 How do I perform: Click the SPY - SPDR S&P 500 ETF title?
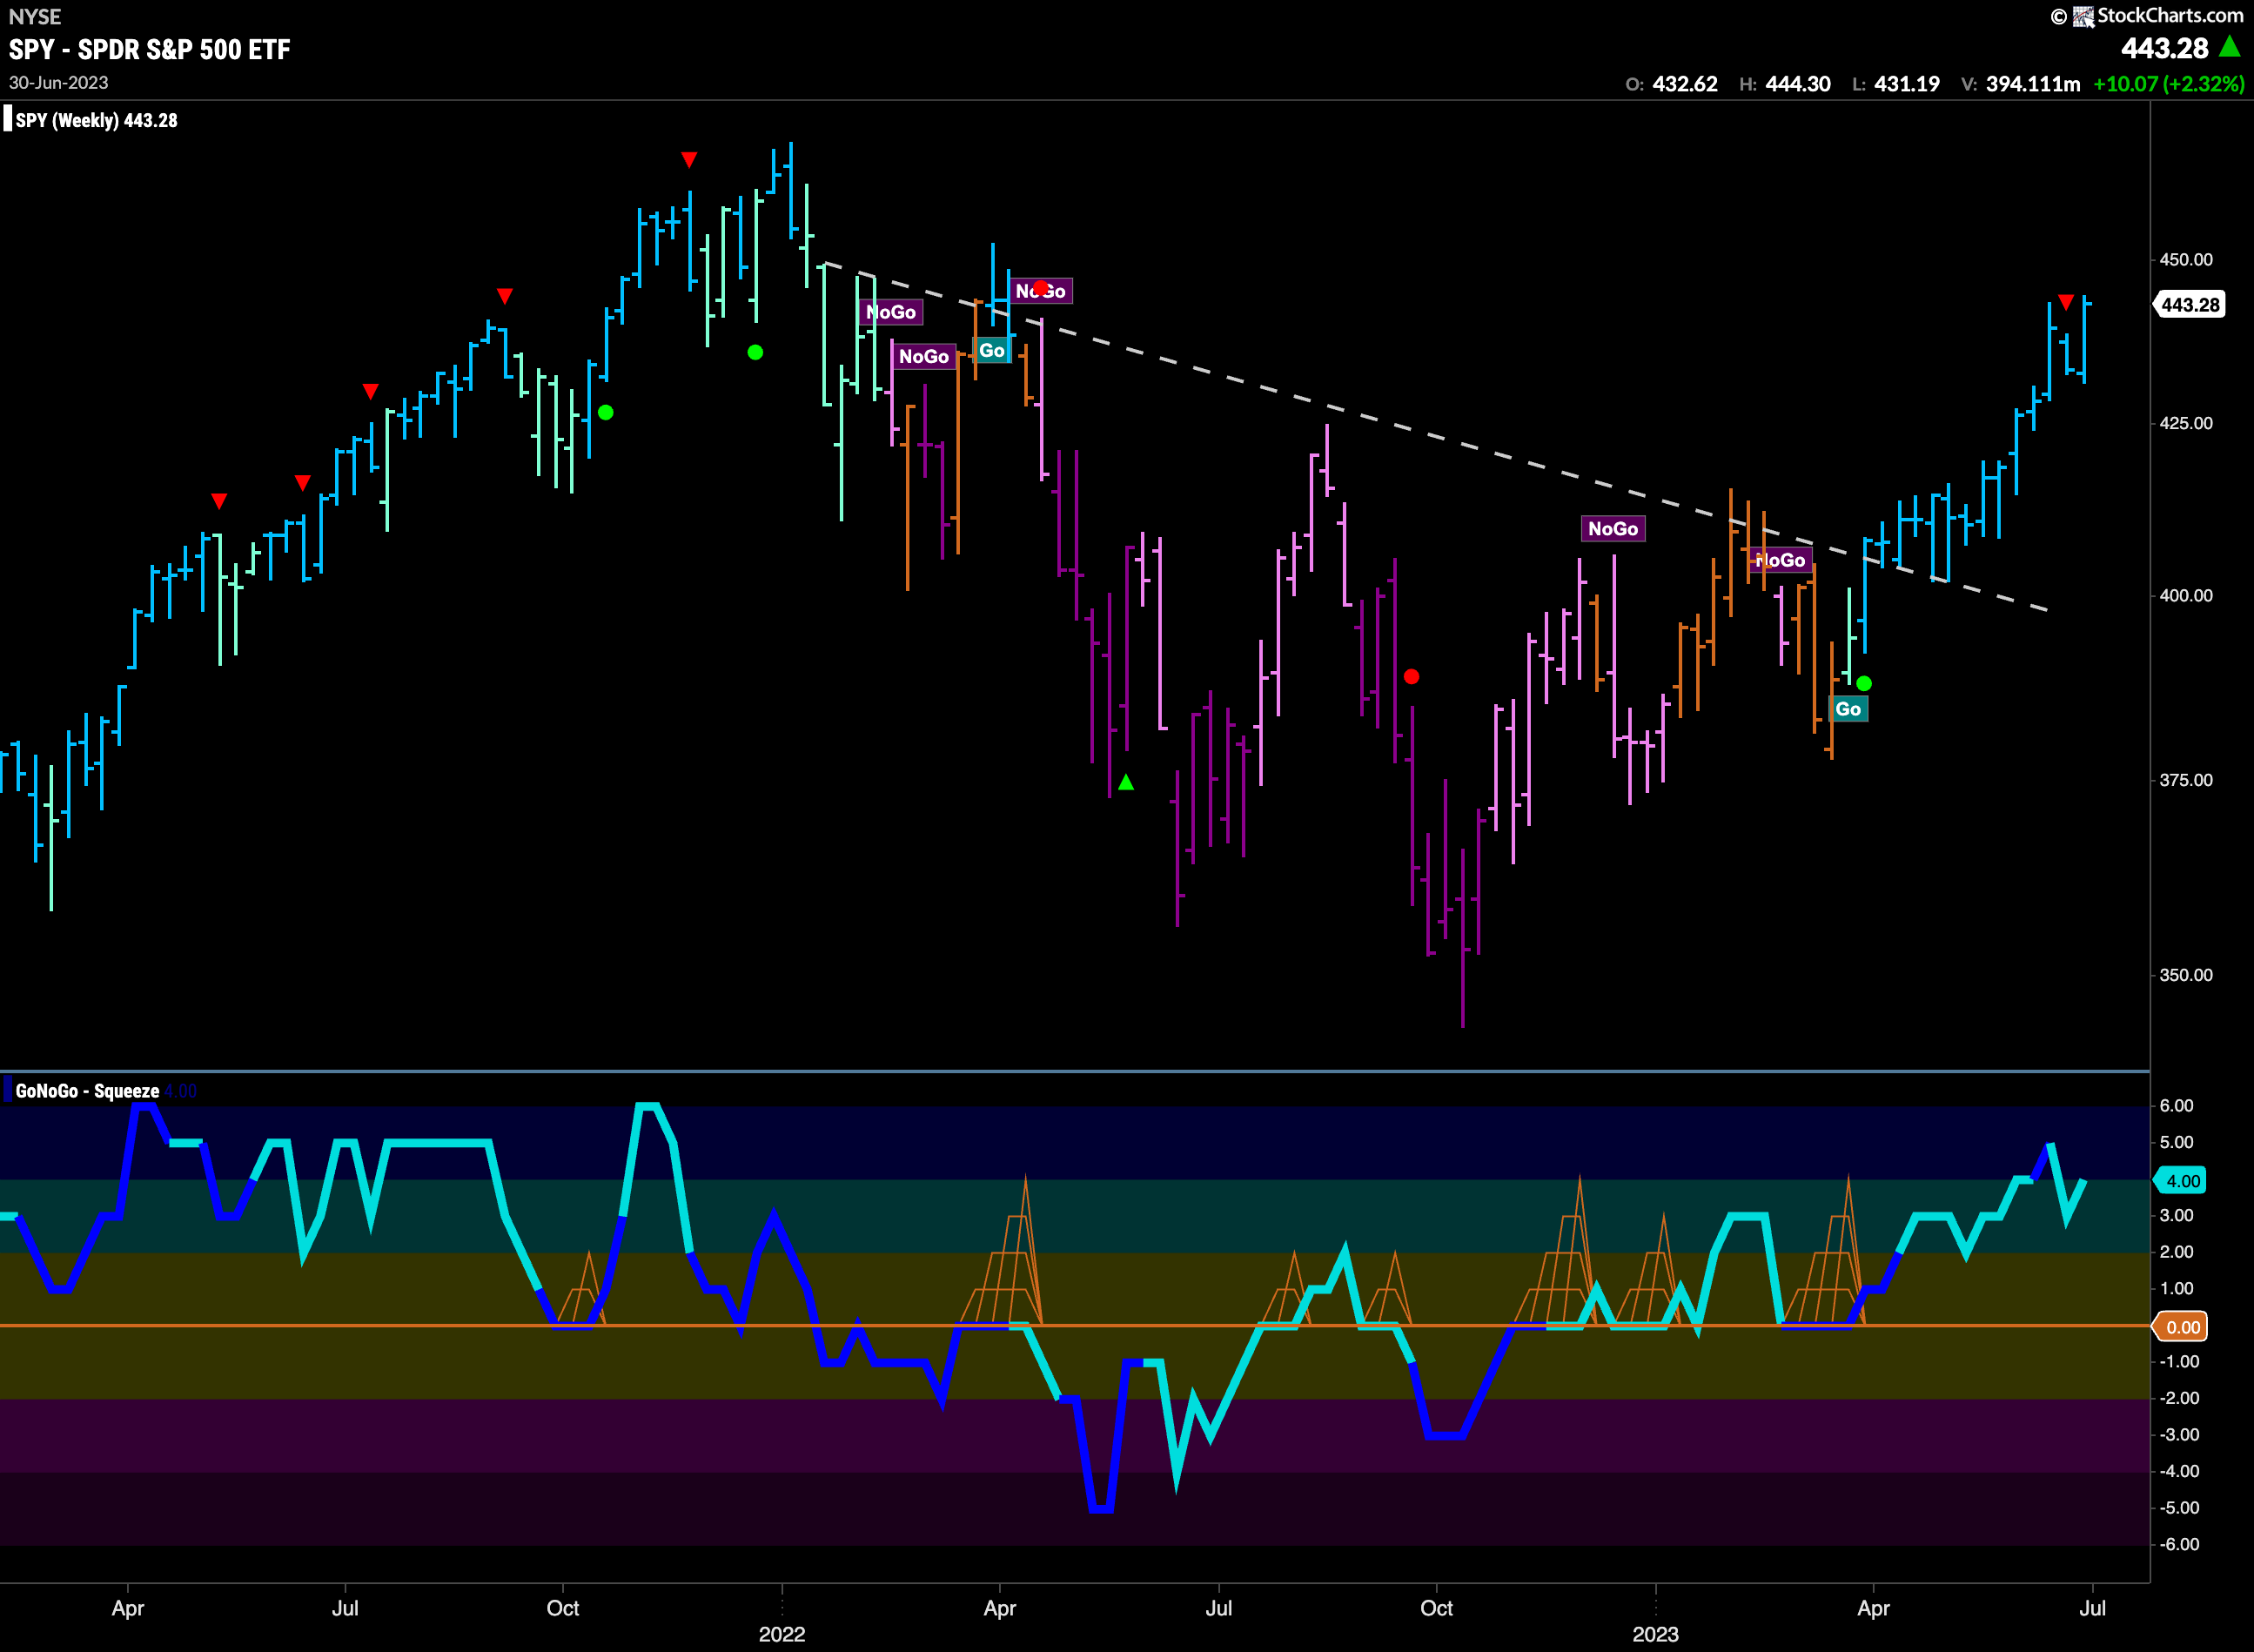(x=150, y=50)
